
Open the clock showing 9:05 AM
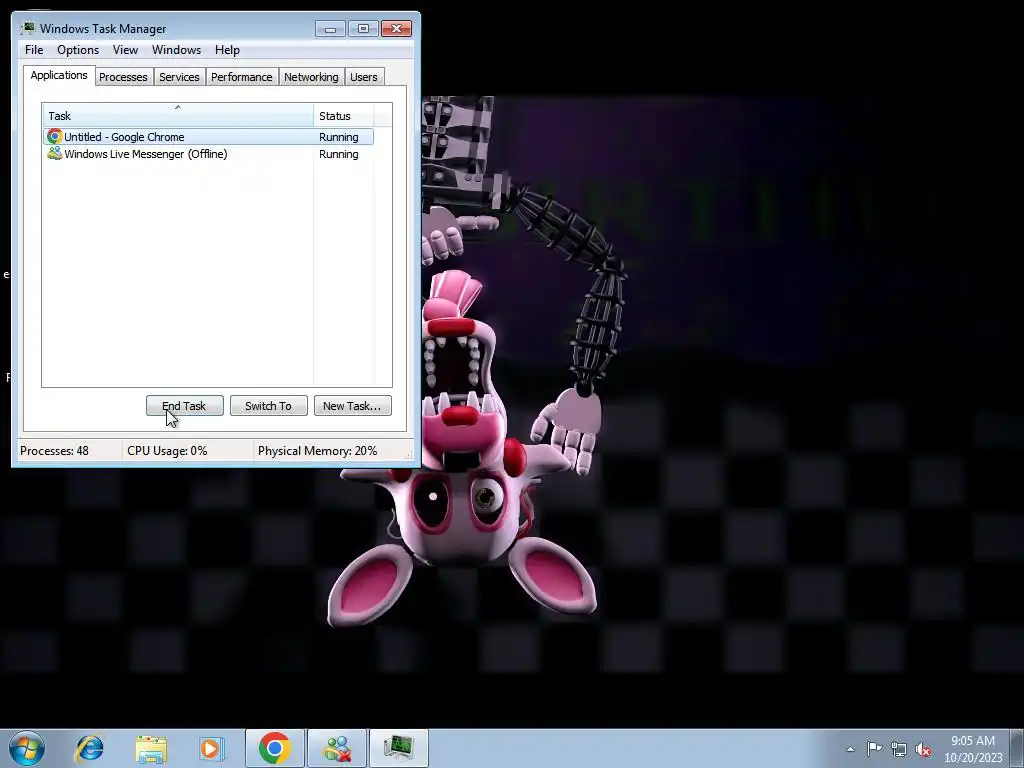click(x=973, y=748)
